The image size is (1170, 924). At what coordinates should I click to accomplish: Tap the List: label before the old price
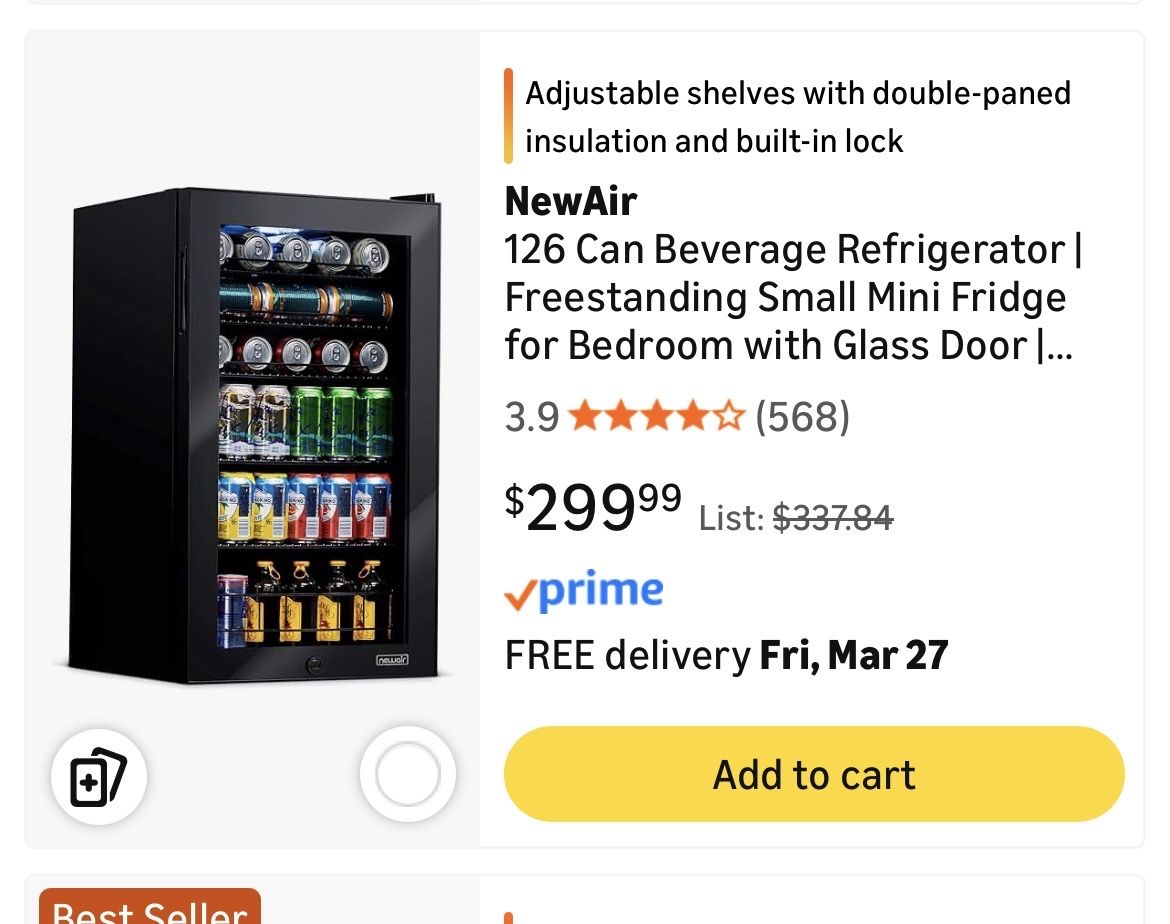tap(732, 518)
